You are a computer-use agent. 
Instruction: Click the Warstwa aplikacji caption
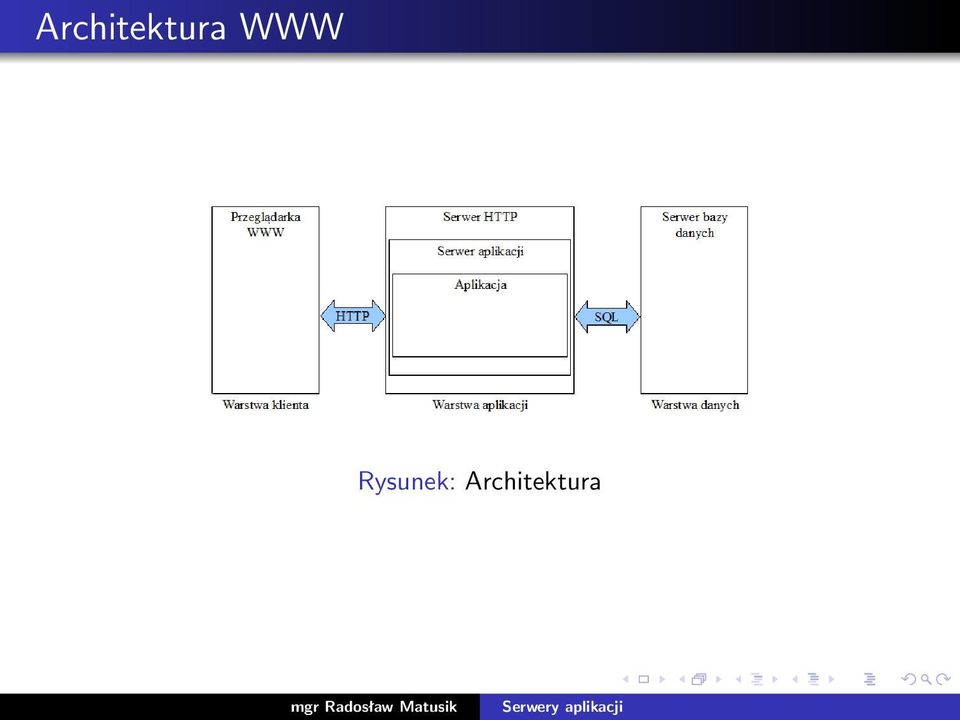480,405
